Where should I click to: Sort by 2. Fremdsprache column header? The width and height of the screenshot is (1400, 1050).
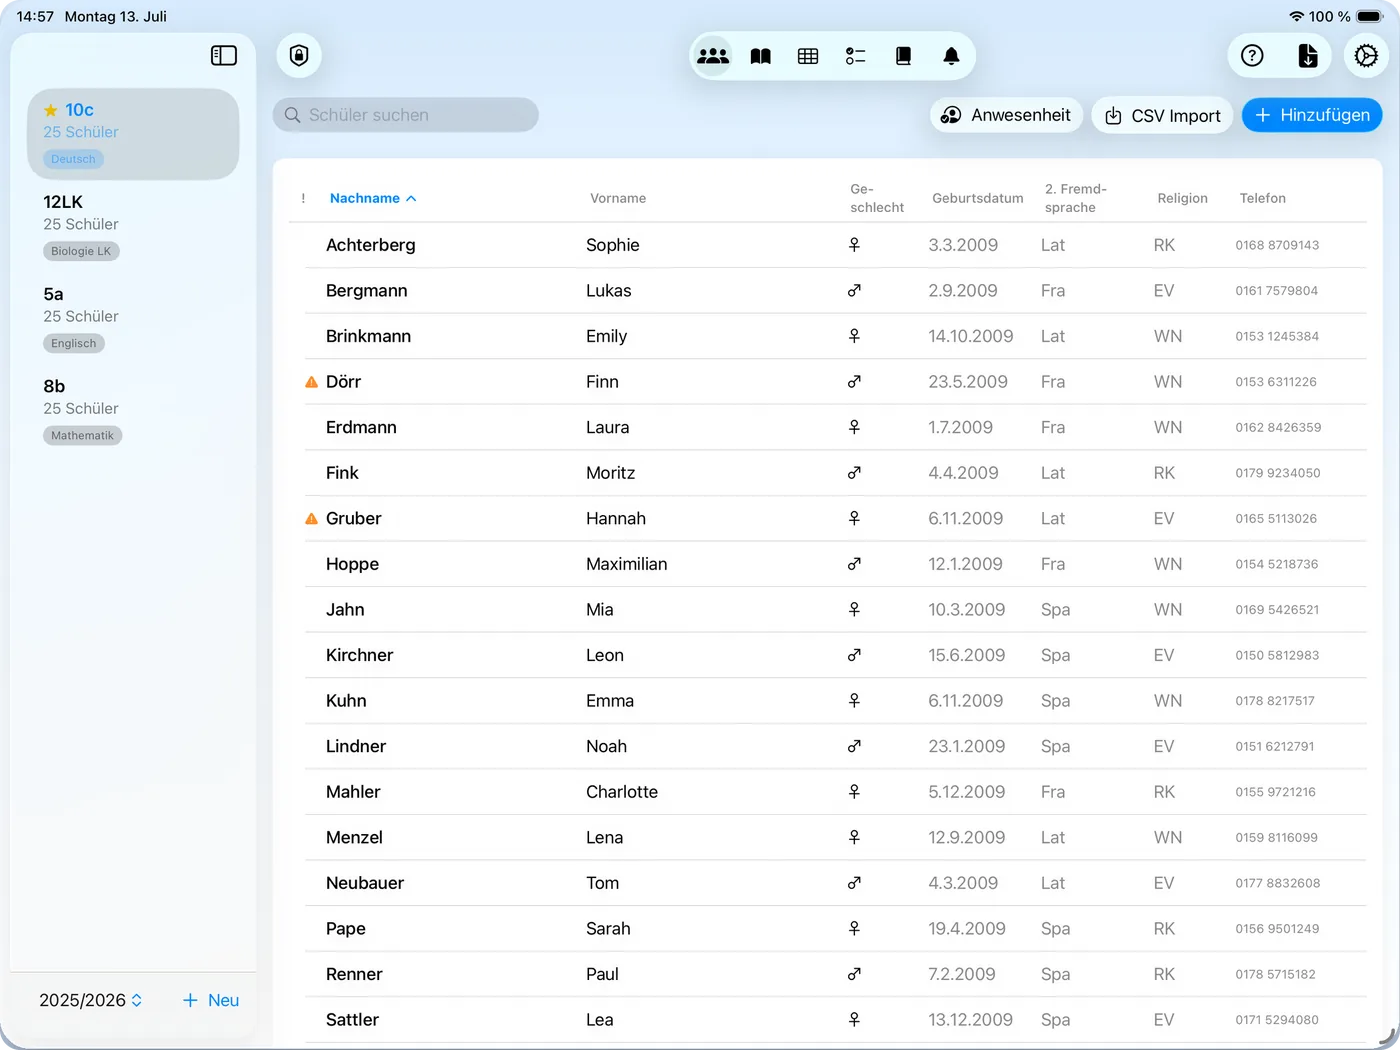click(1076, 198)
